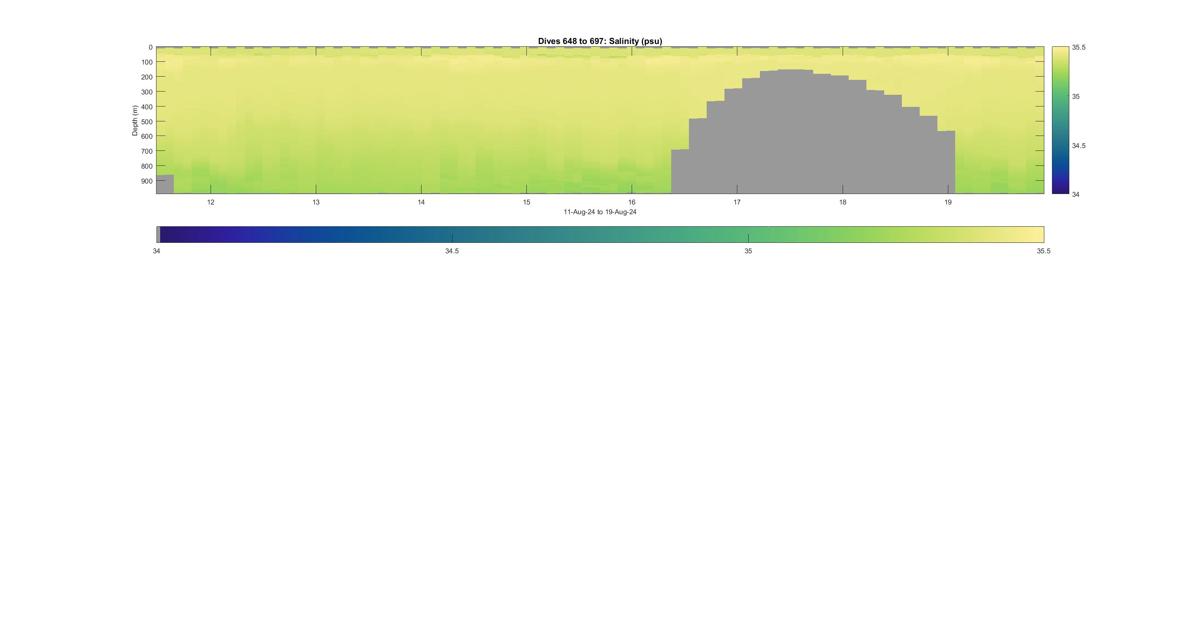Select date tick label "18"

pos(843,202)
